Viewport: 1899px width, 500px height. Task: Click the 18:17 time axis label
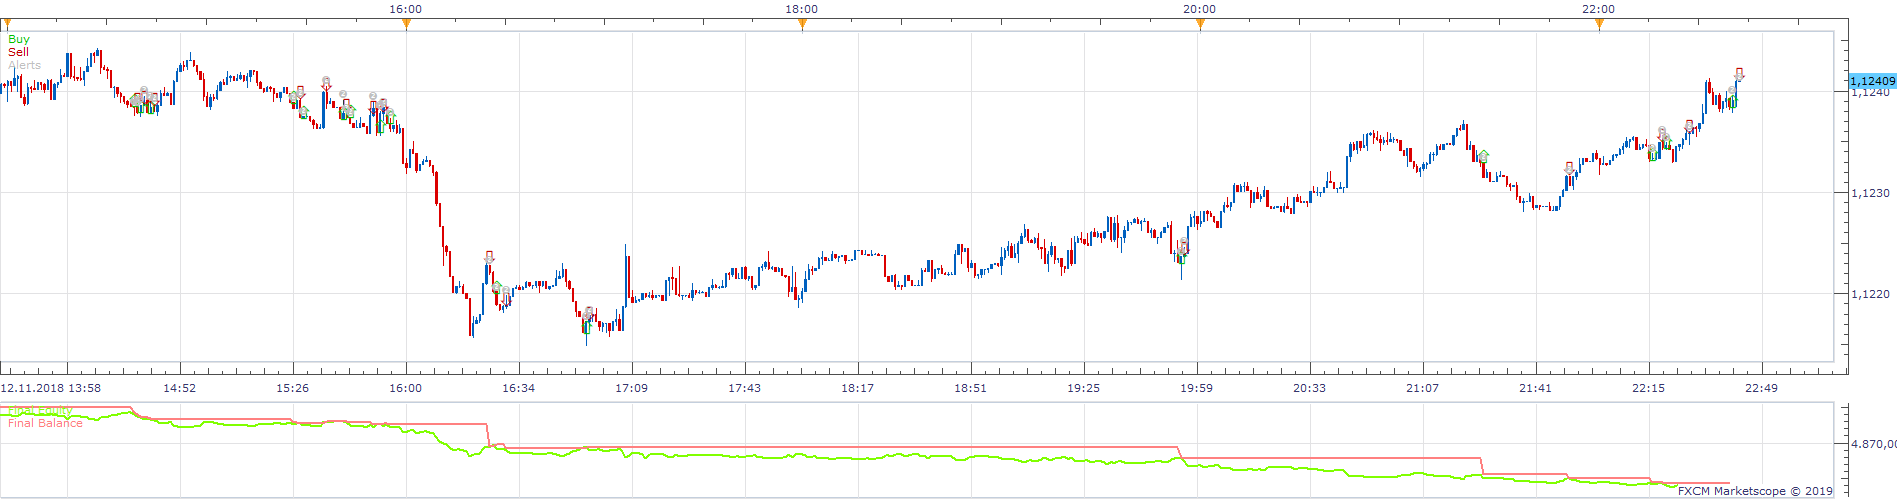click(857, 388)
